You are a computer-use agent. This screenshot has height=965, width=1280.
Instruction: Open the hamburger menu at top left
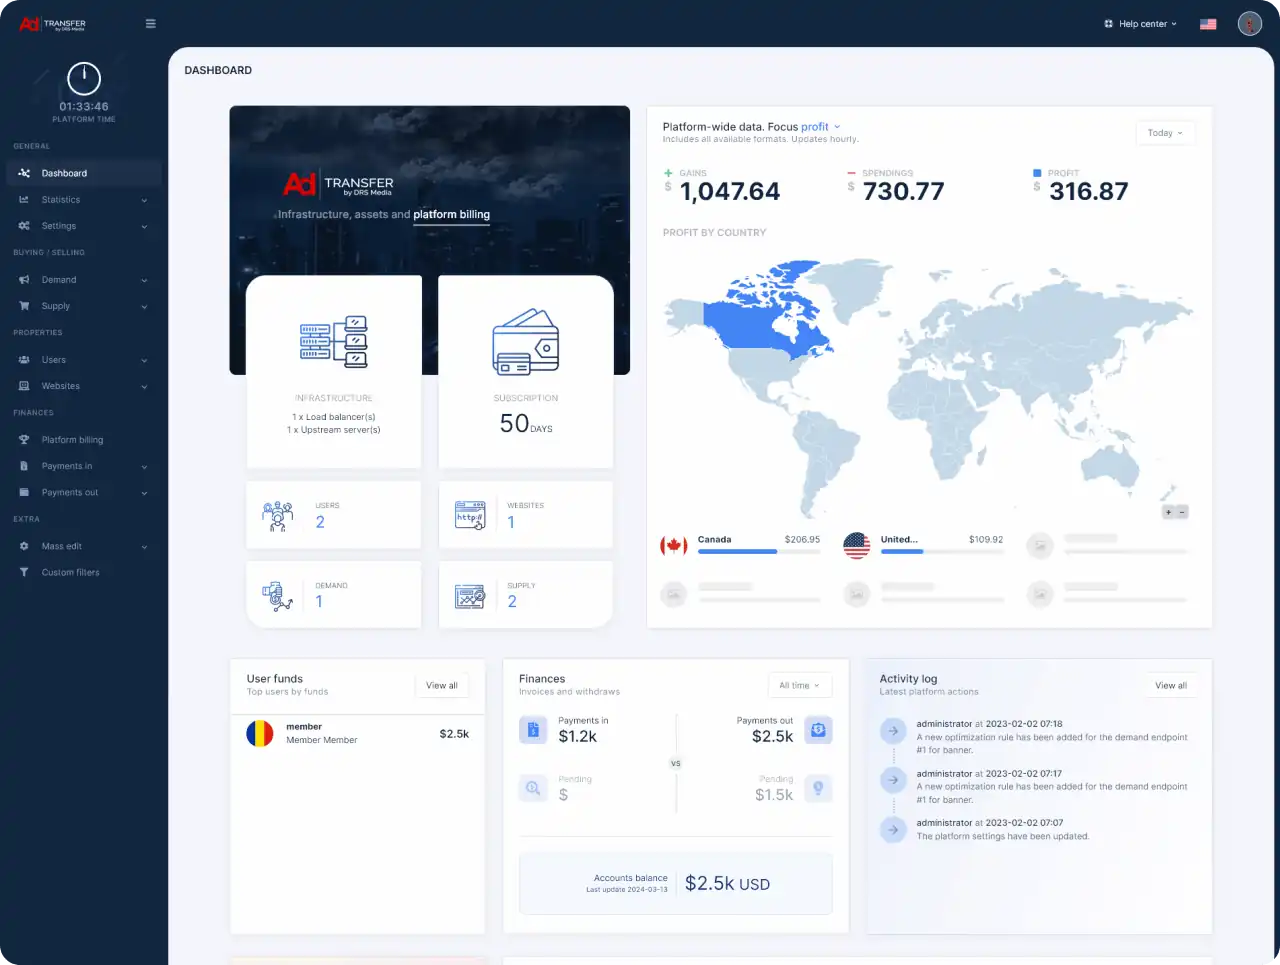[150, 23]
